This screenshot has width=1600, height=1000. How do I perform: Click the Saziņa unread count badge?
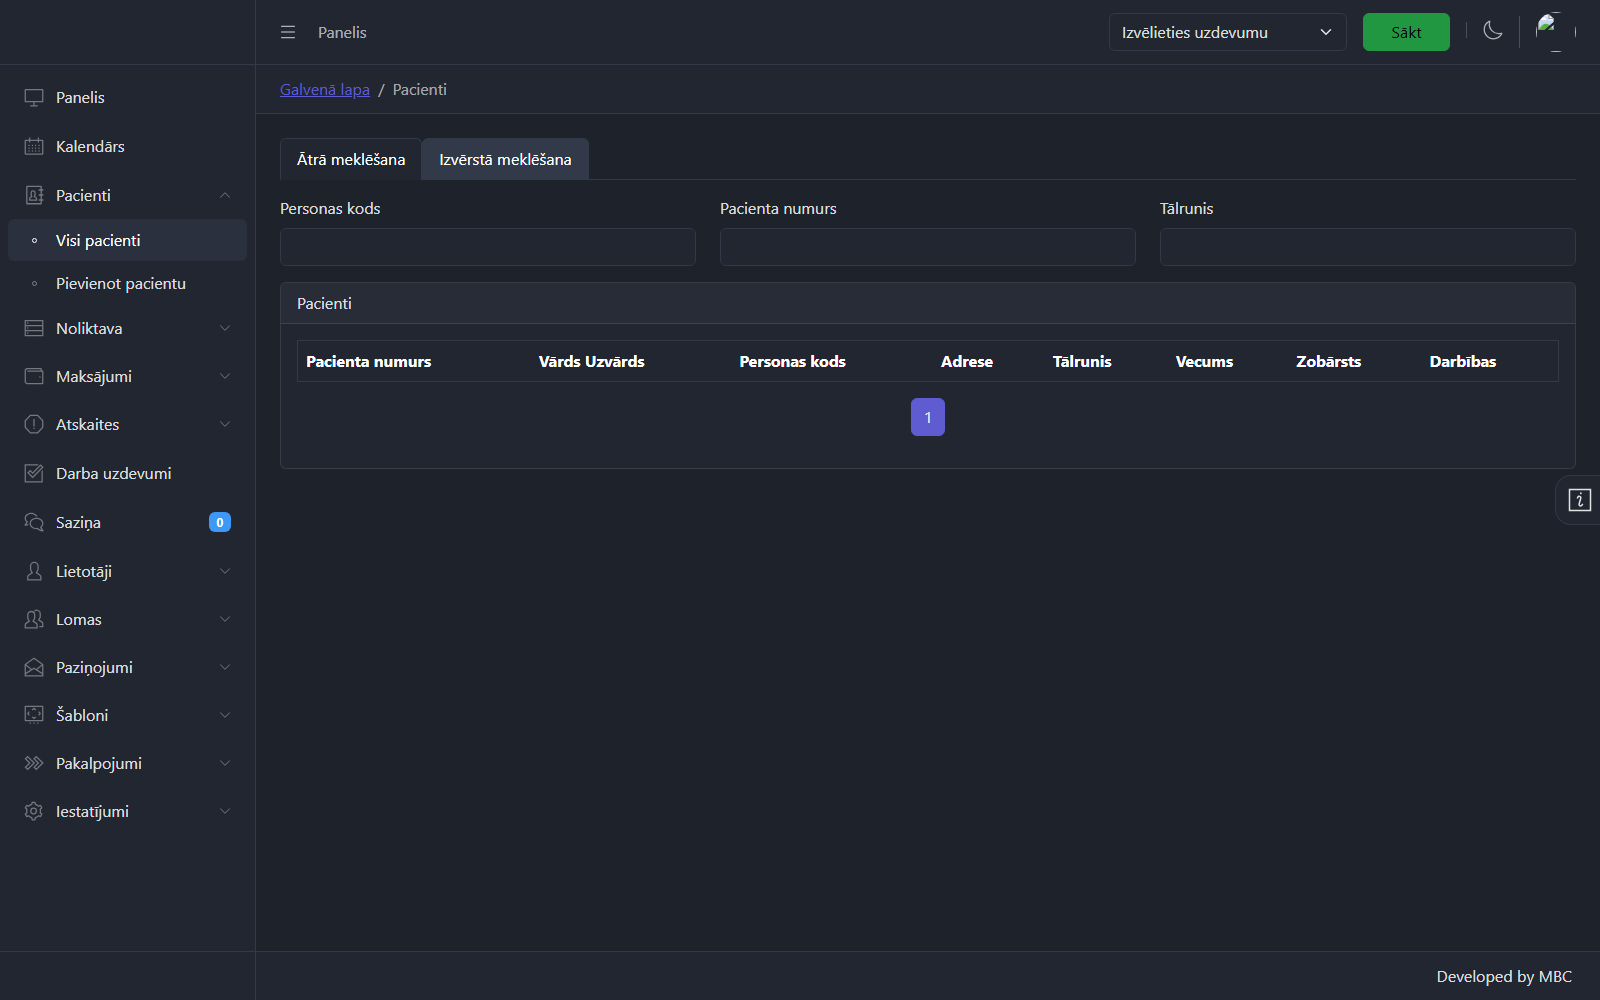click(220, 522)
